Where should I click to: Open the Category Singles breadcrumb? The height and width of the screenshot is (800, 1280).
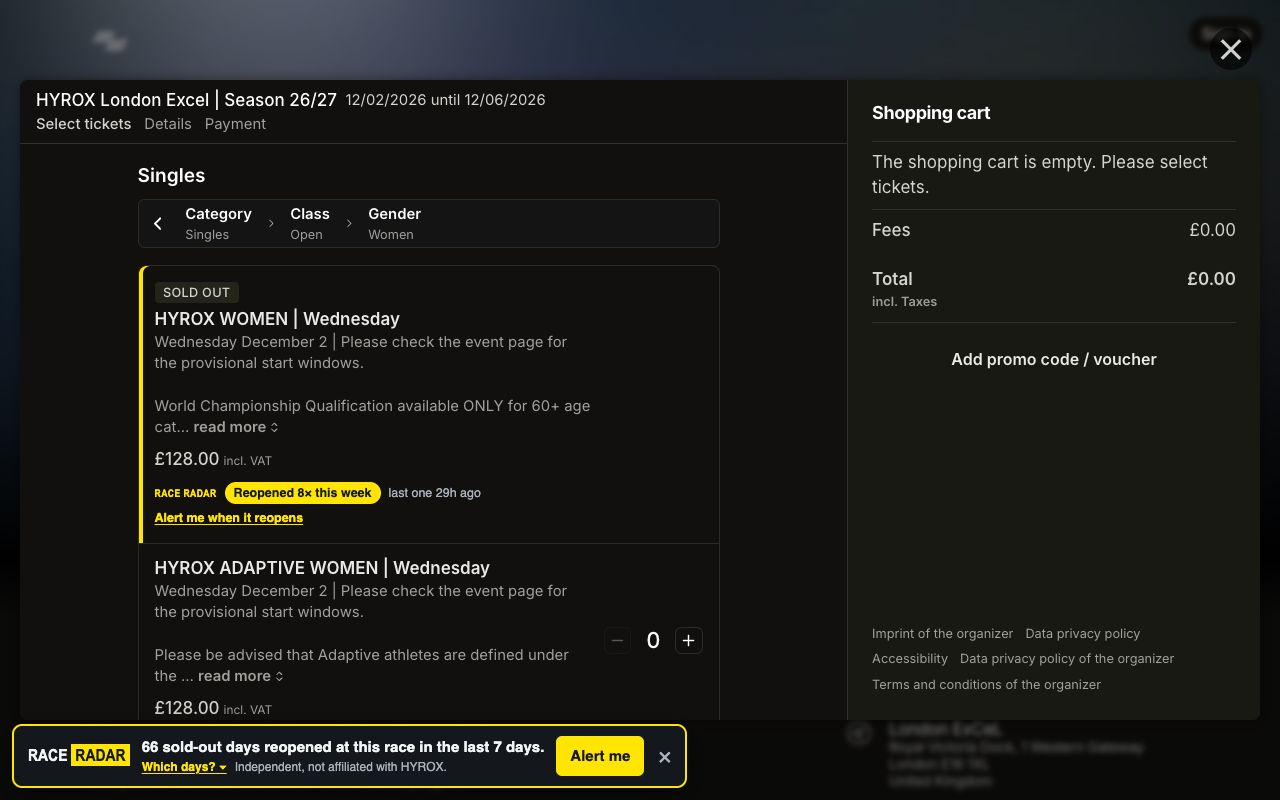[x=218, y=224]
